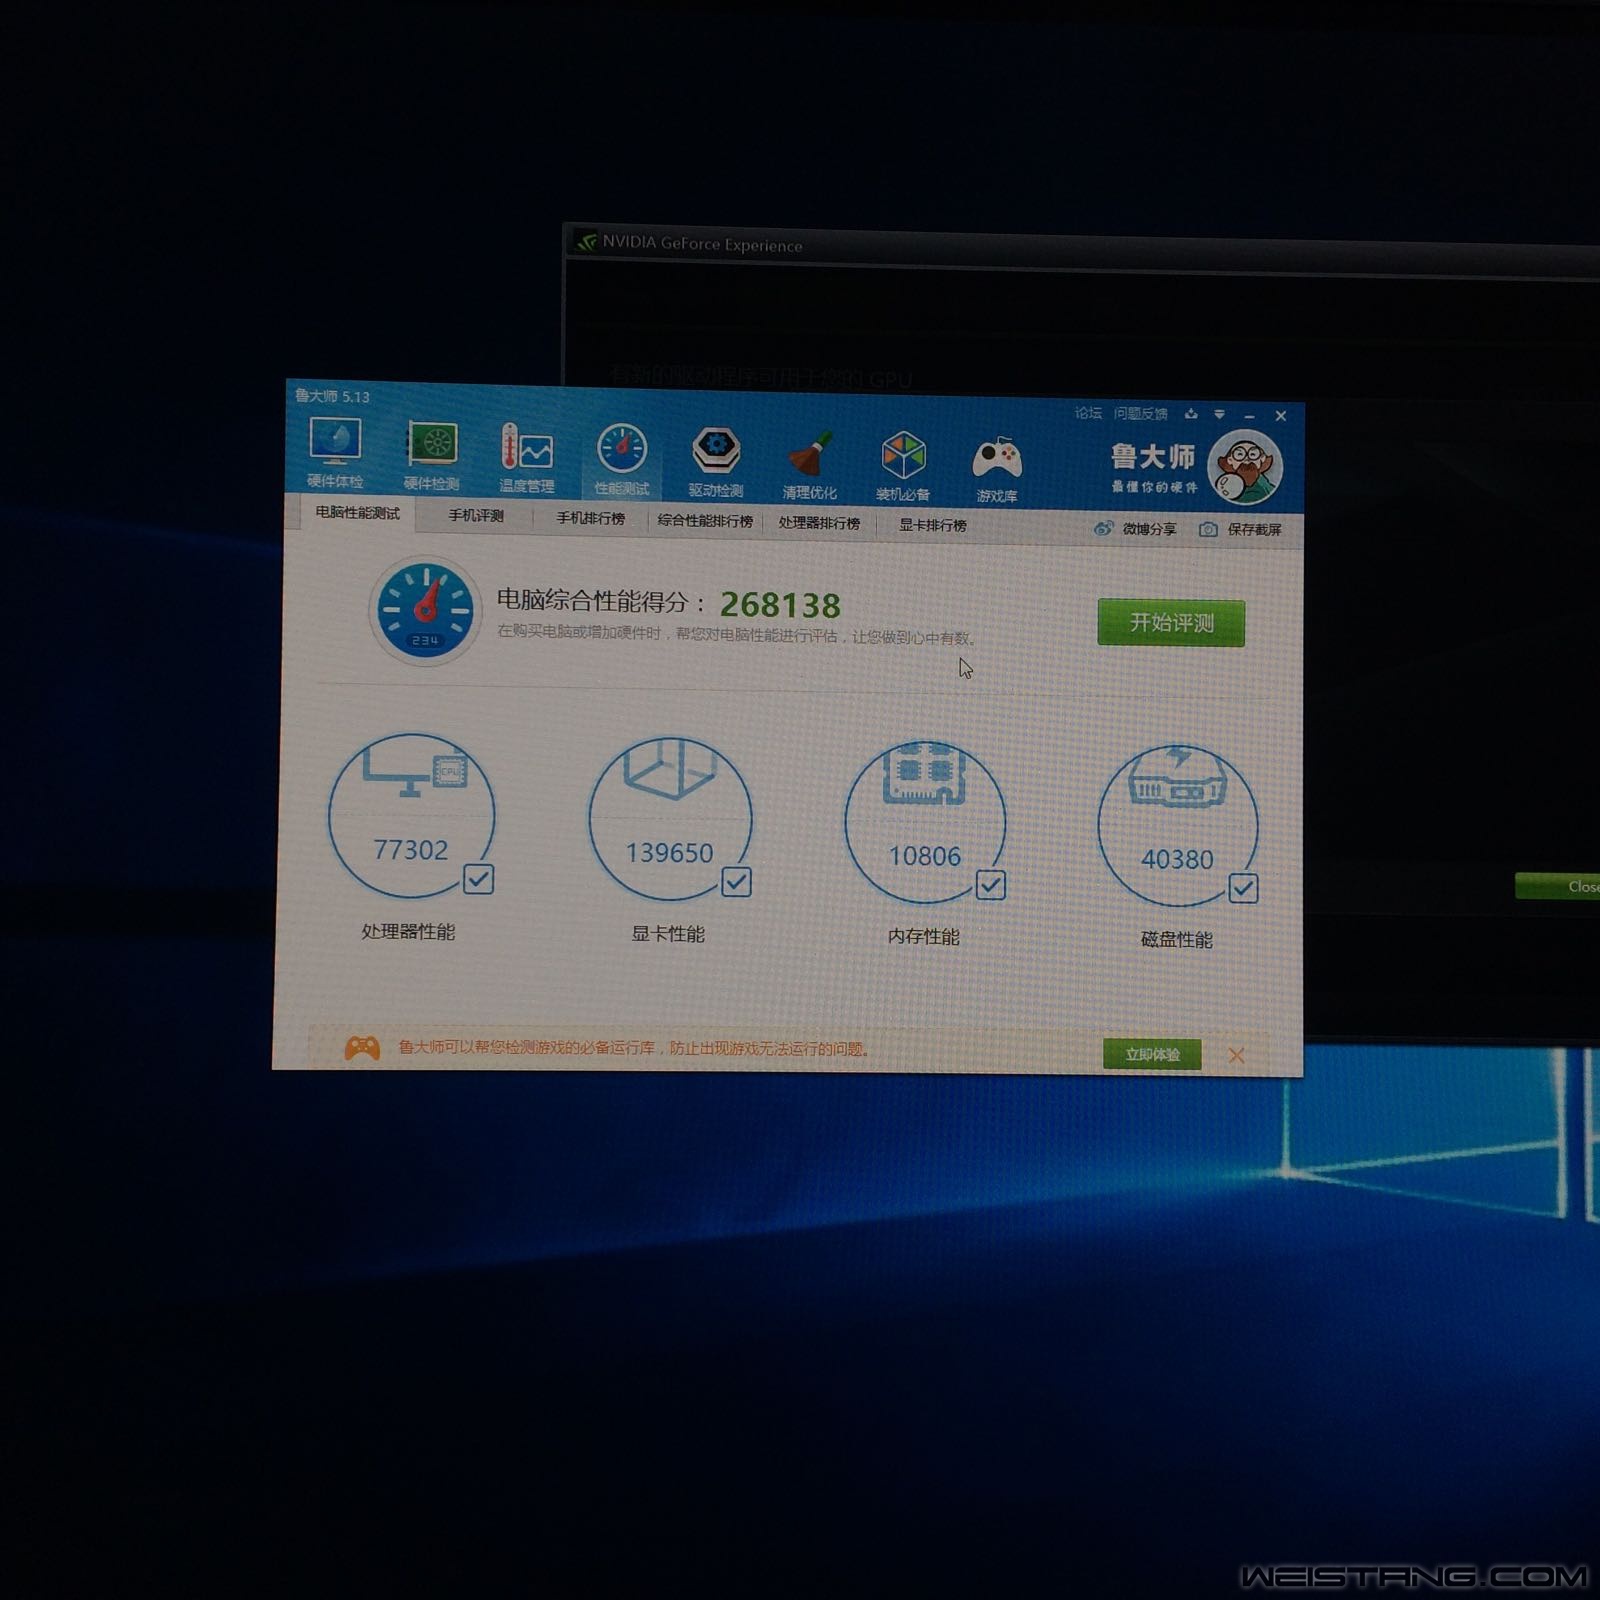This screenshot has height=1600, width=1600.
Task: Open 硬件检测 hardware detection icon
Action: (432, 444)
